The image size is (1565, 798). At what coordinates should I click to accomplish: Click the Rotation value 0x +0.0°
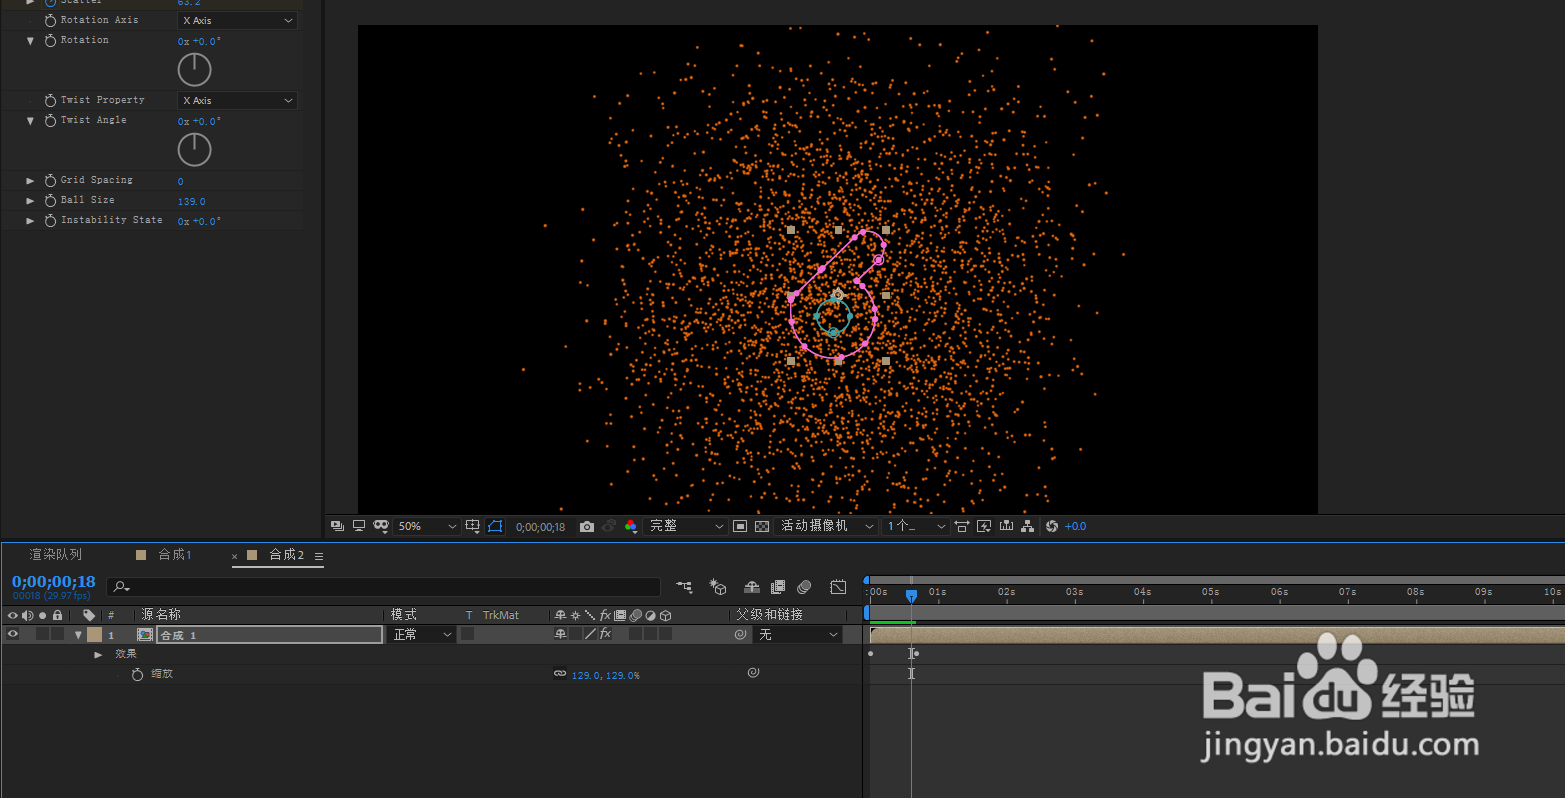[199, 41]
